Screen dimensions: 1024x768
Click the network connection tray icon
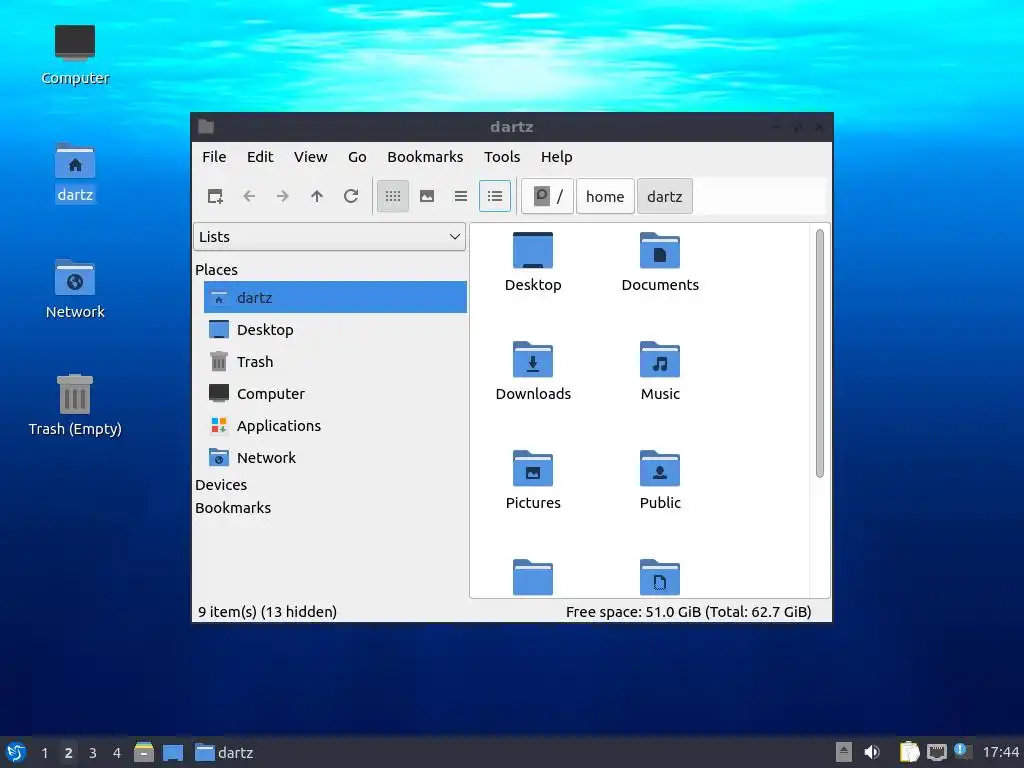coord(937,752)
